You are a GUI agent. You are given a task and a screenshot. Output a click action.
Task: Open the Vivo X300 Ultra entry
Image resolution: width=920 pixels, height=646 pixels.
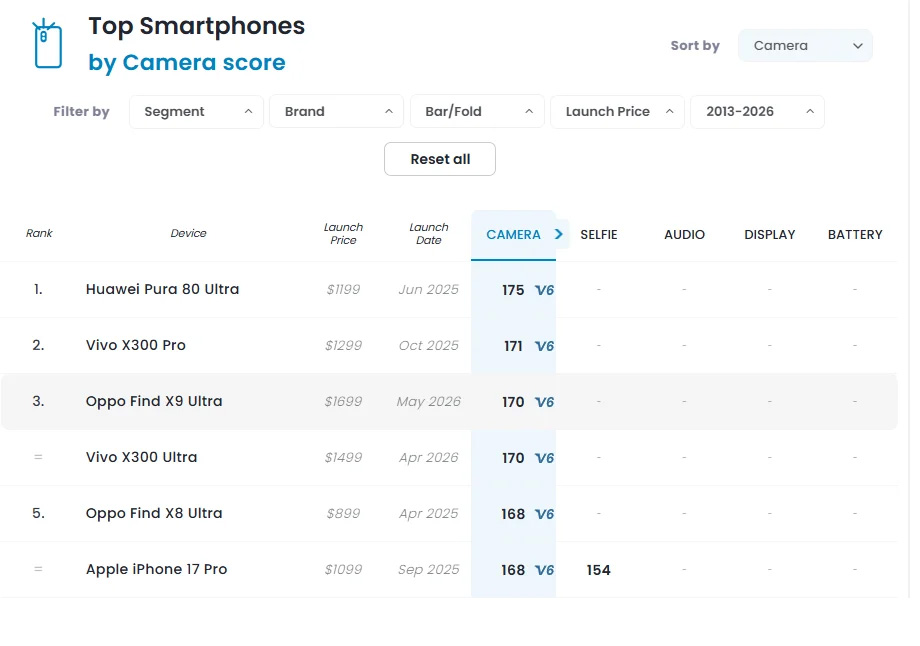click(141, 457)
